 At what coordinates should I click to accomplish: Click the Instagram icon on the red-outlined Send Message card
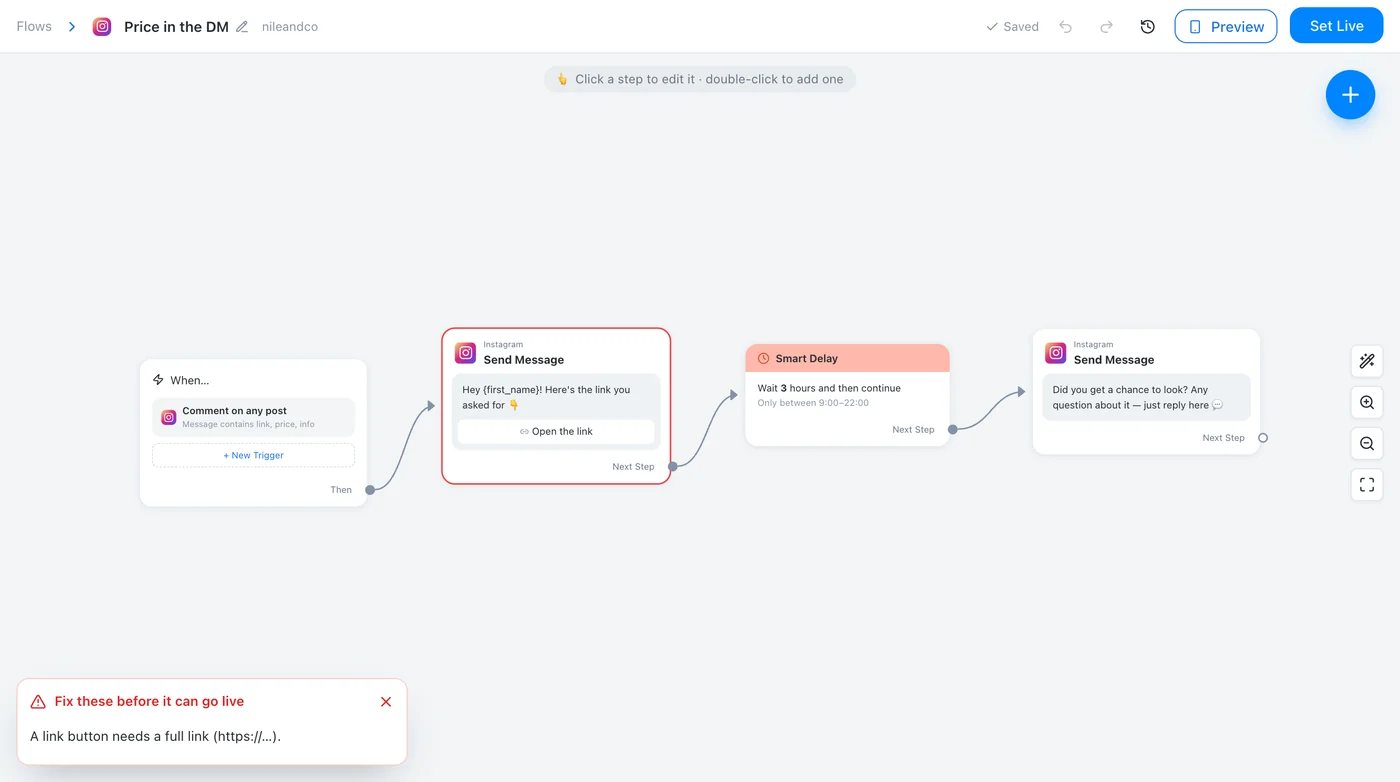465,353
